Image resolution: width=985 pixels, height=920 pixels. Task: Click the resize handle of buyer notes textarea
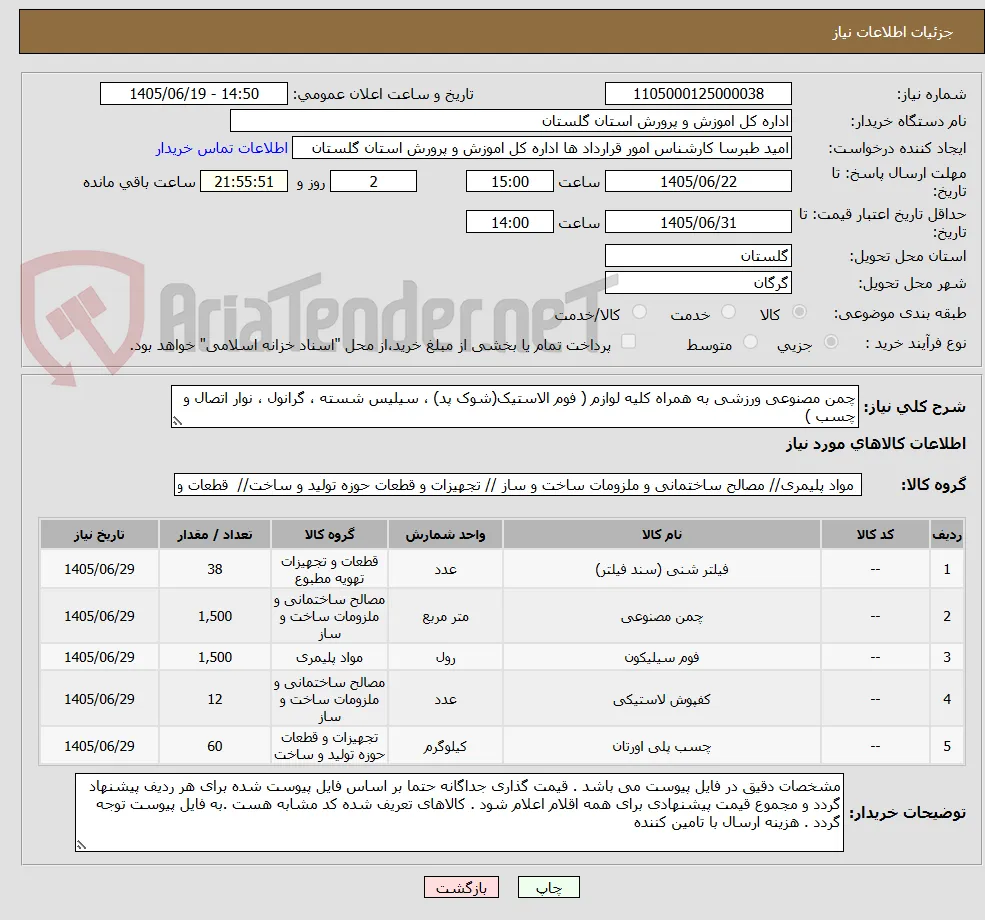click(x=81, y=845)
